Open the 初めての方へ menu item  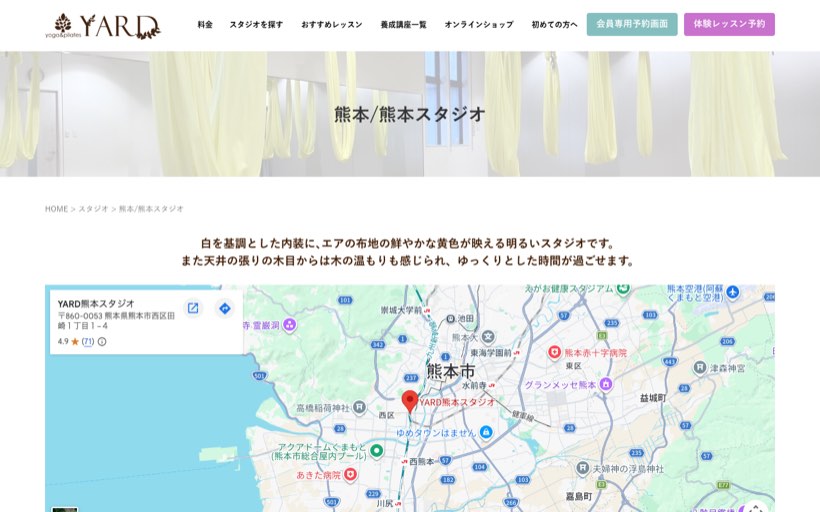click(554, 25)
